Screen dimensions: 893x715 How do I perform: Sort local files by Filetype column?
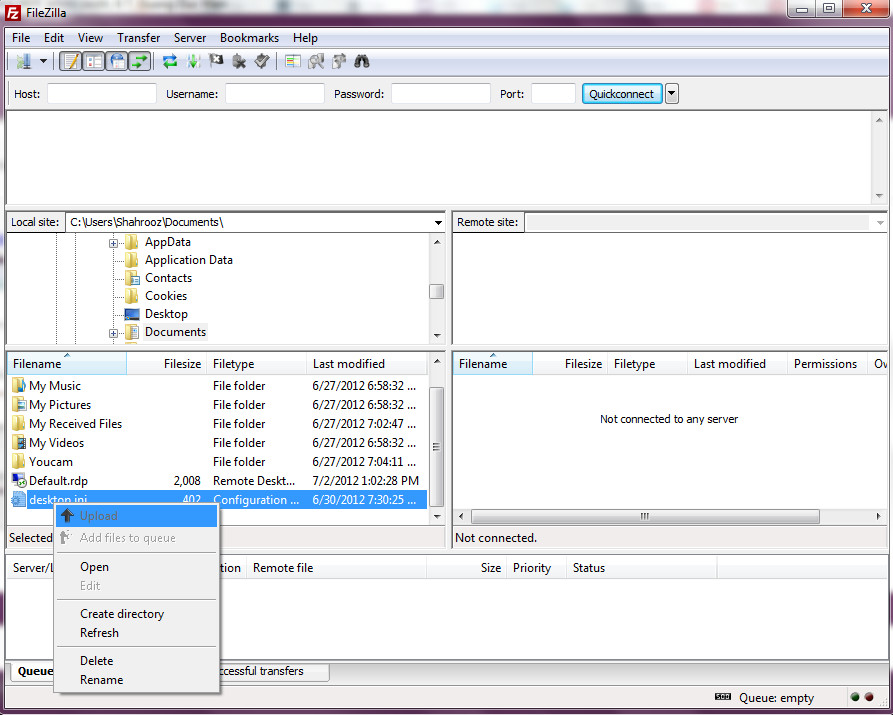[256, 363]
